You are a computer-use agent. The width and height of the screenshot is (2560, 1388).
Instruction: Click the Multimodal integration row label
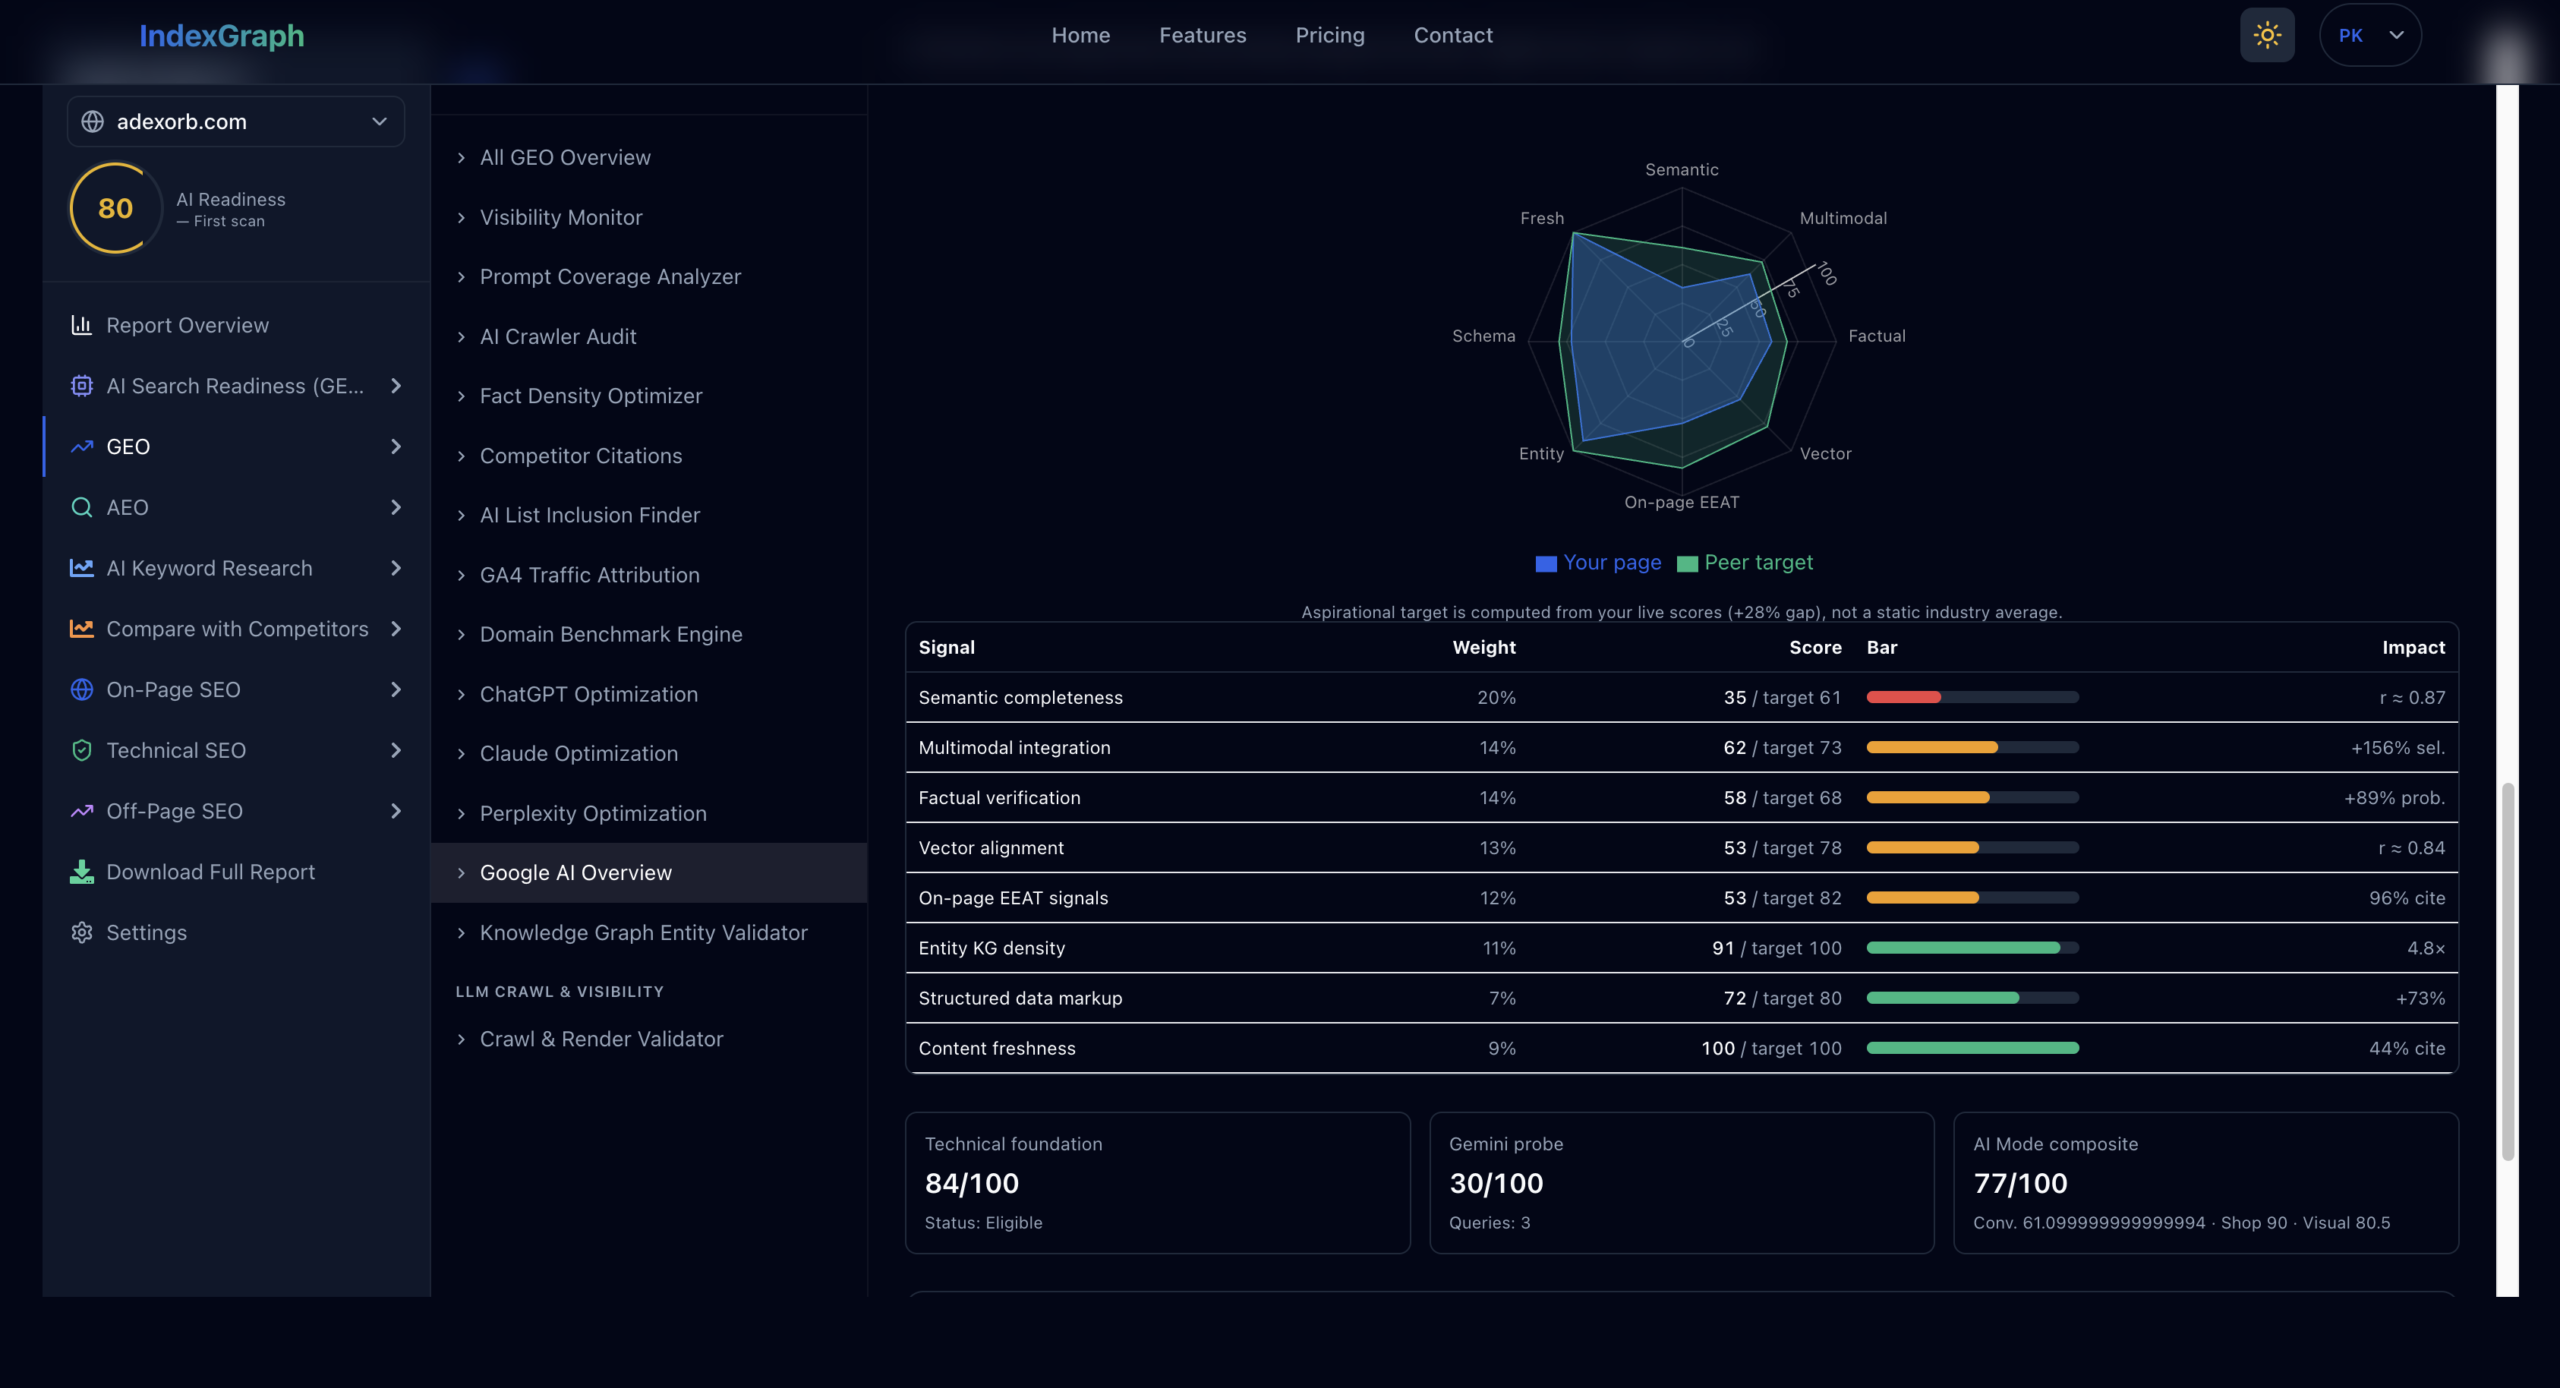pos(1014,748)
